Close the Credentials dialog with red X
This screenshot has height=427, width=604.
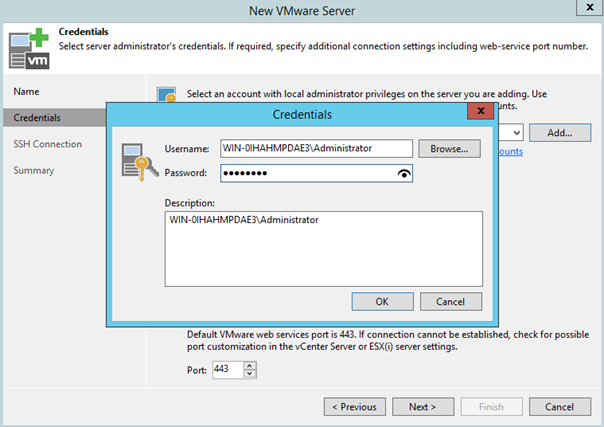click(x=480, y=111)
